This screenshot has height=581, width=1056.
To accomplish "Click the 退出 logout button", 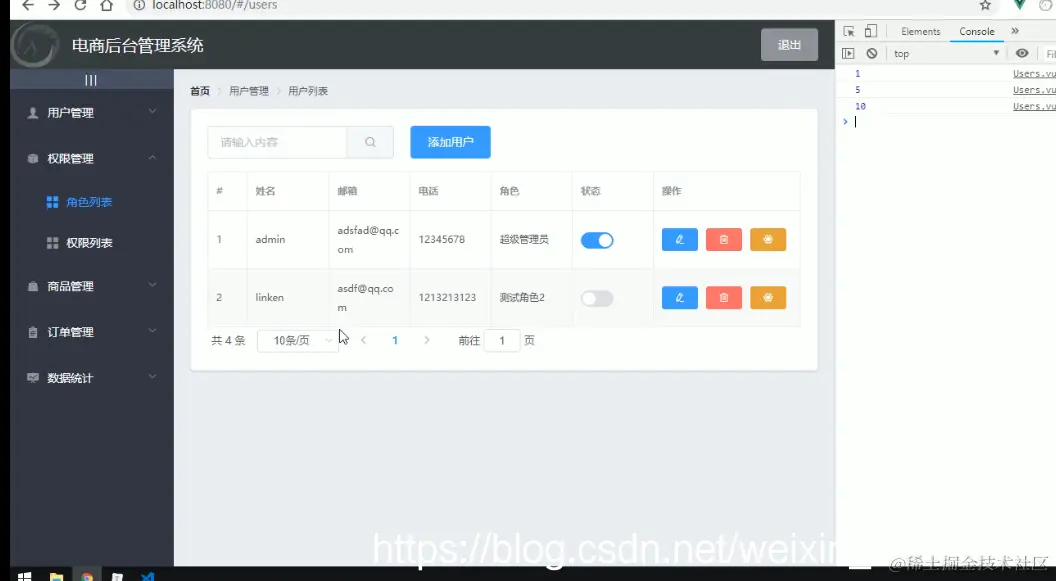I will (x=789, y=44).
